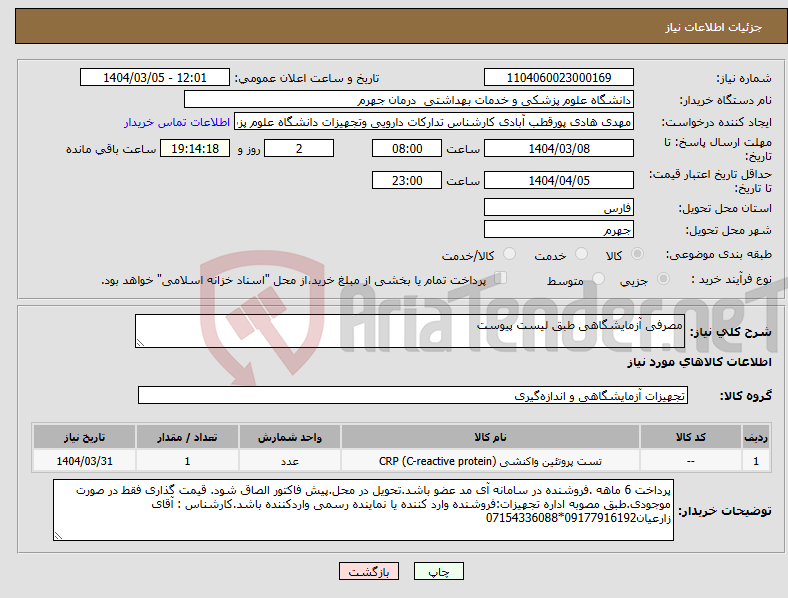Select the خدمت radio button
The width and height of the screenshot is (788, 598).
click(581, 254)
